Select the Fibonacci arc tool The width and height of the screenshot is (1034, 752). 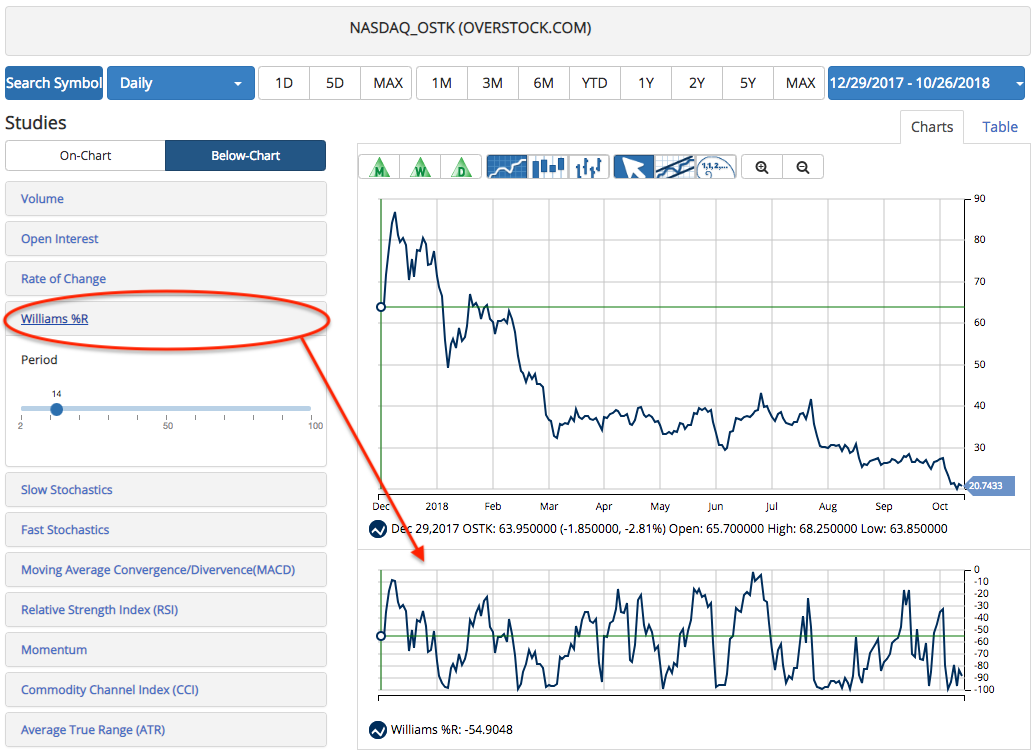pos(716,167)
